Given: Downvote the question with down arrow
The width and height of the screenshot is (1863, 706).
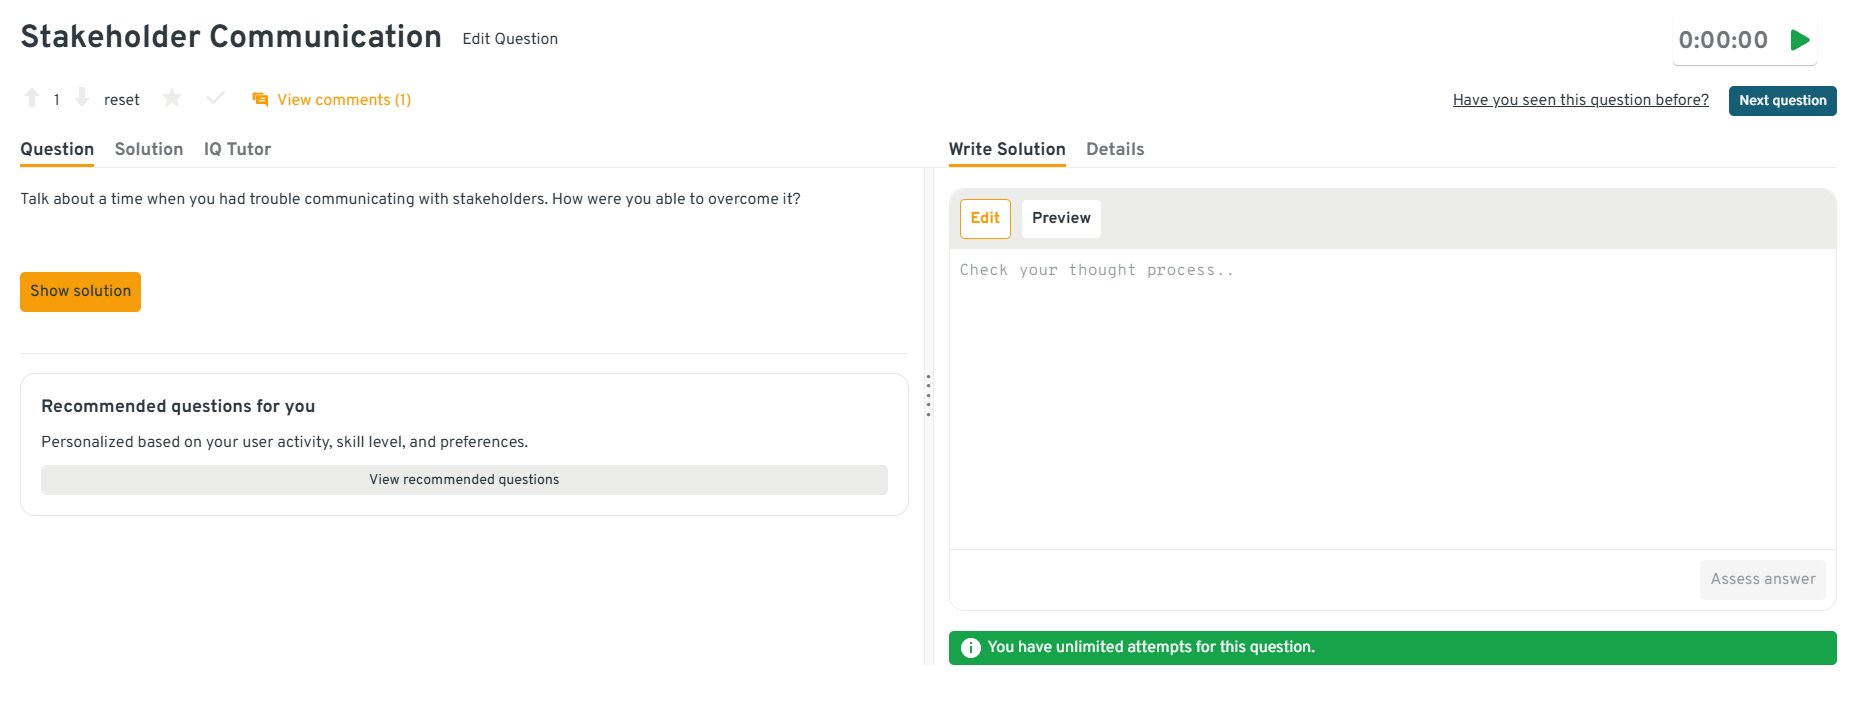Looking at the screenshot, I should click(x=82, y=98).
